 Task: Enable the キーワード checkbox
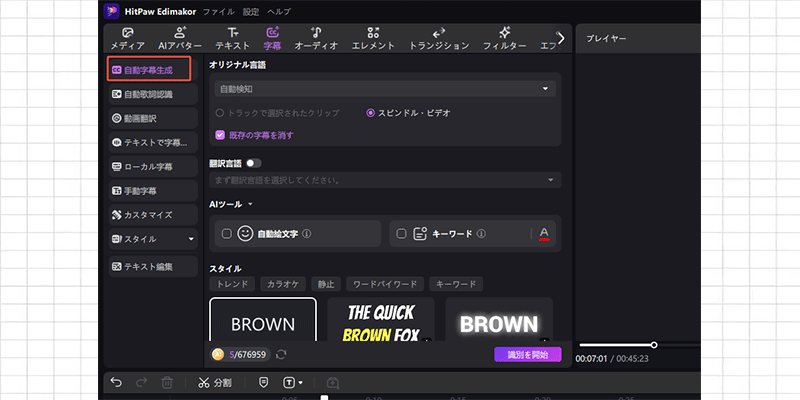[402, 234]
